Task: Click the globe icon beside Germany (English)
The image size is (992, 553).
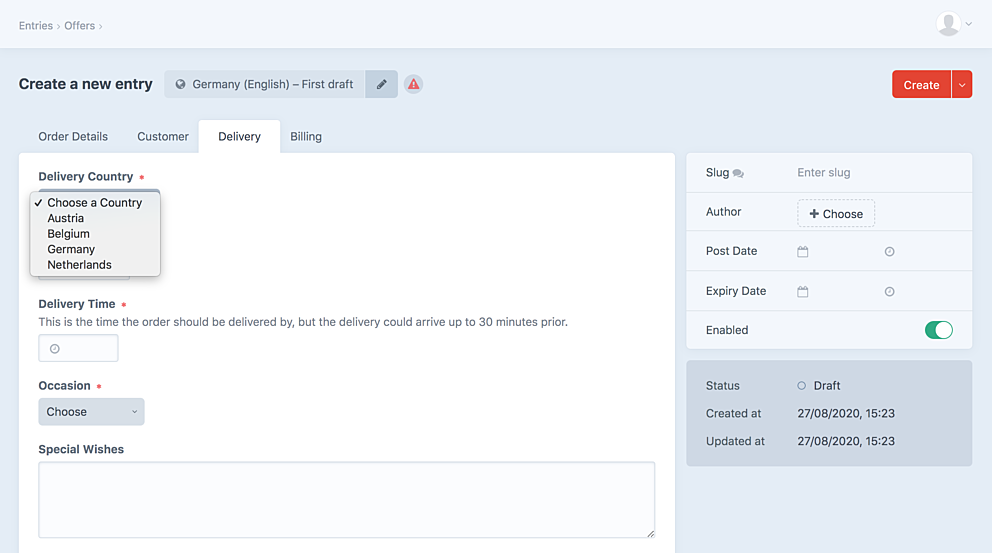Action: click(180, 84)
